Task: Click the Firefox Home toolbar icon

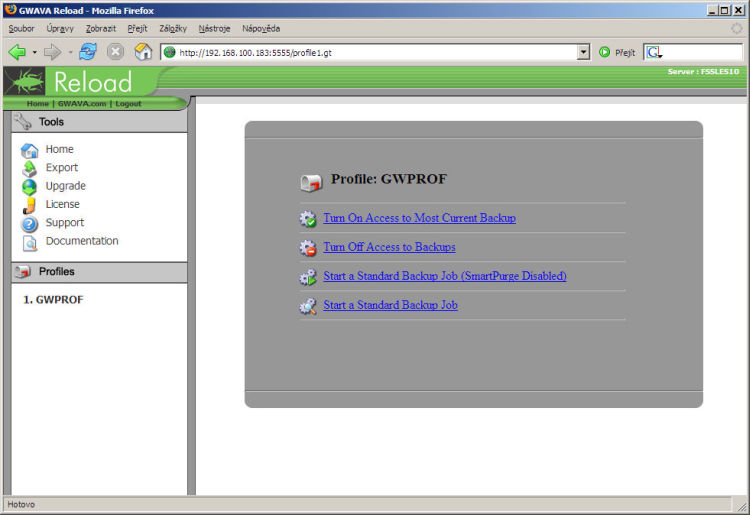Action: click(143, 52)
